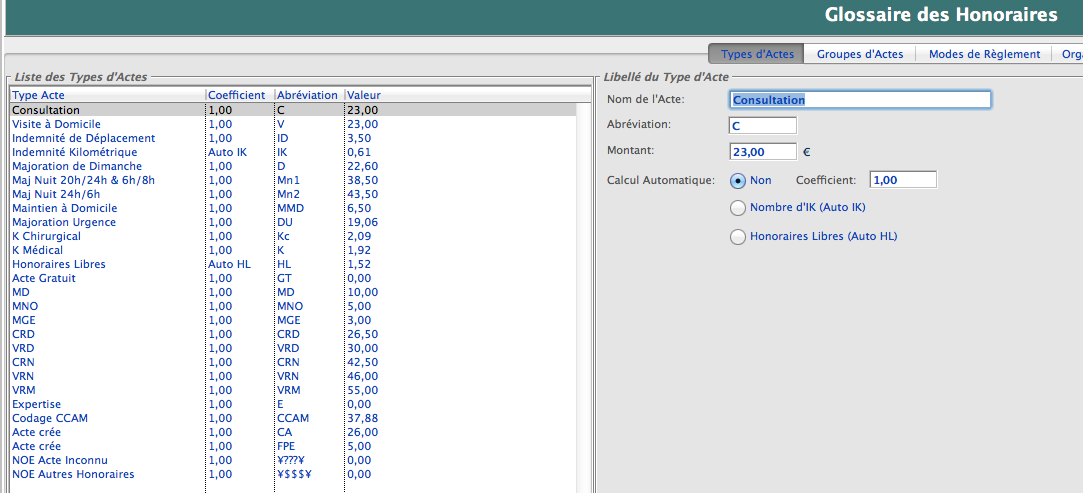Switch to the Types d'Actes tab
The image size is (1083, 493).
pos(756,54)
